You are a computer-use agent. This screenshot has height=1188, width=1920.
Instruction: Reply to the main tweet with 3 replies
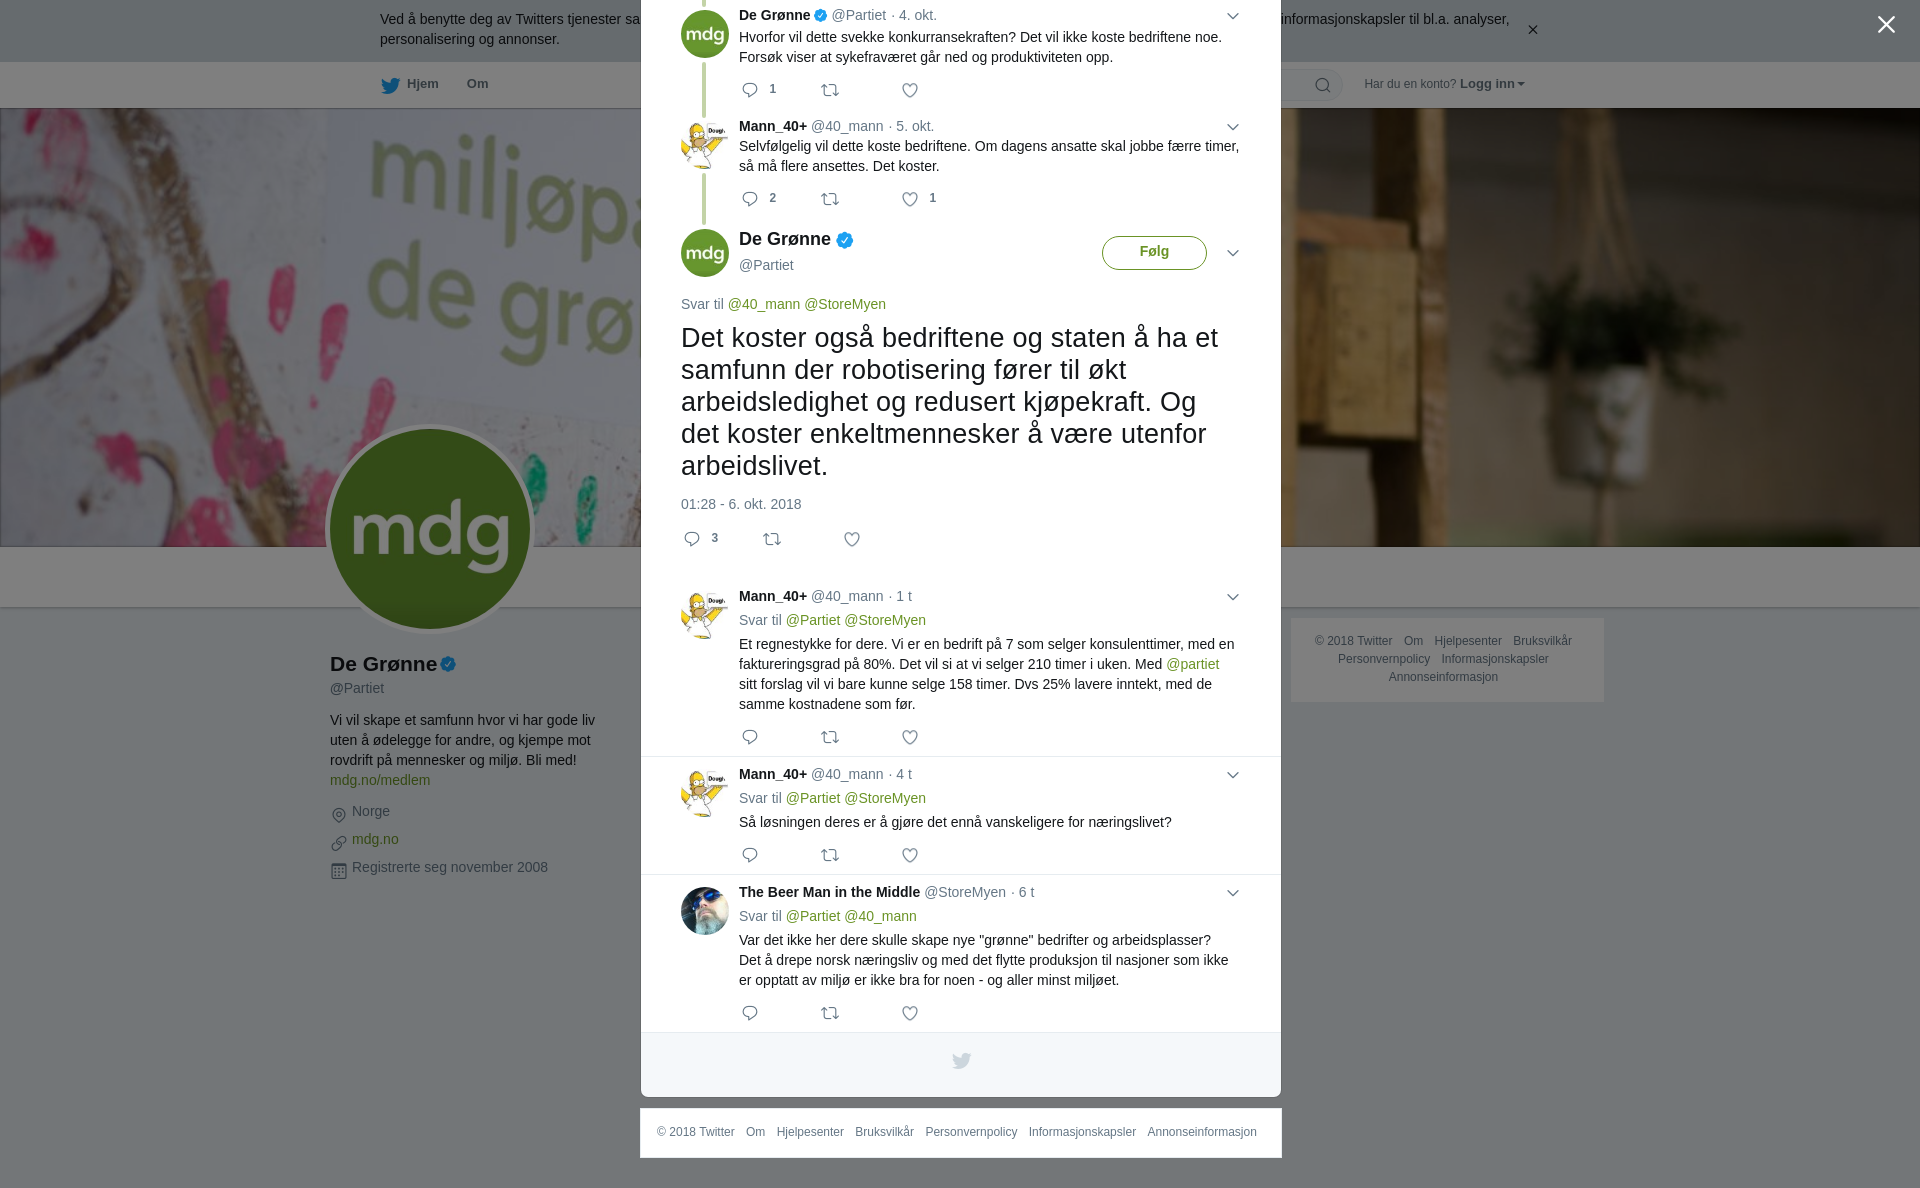tap(700, 539)
